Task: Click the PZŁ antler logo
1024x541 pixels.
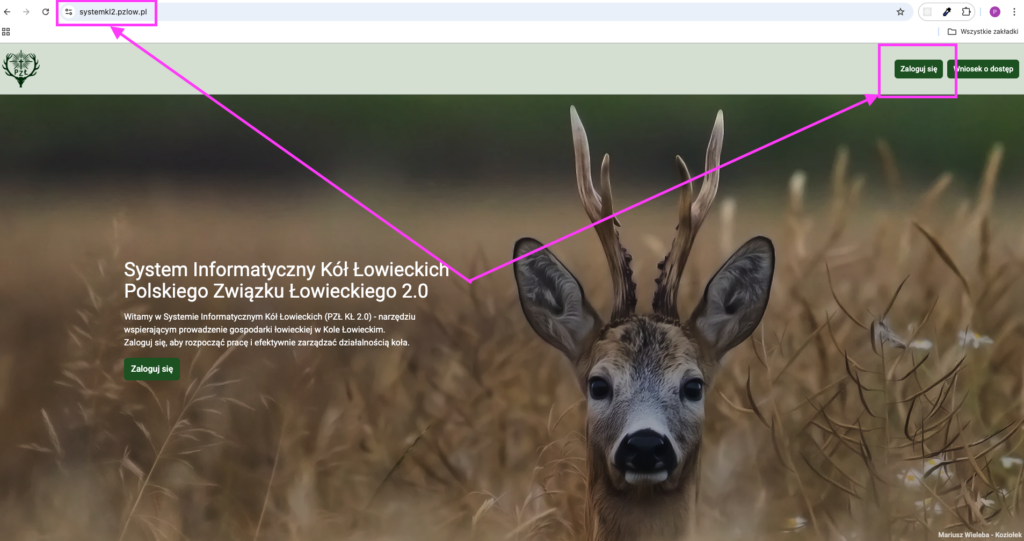Action: pyautogui.click(x=21, y=69)
